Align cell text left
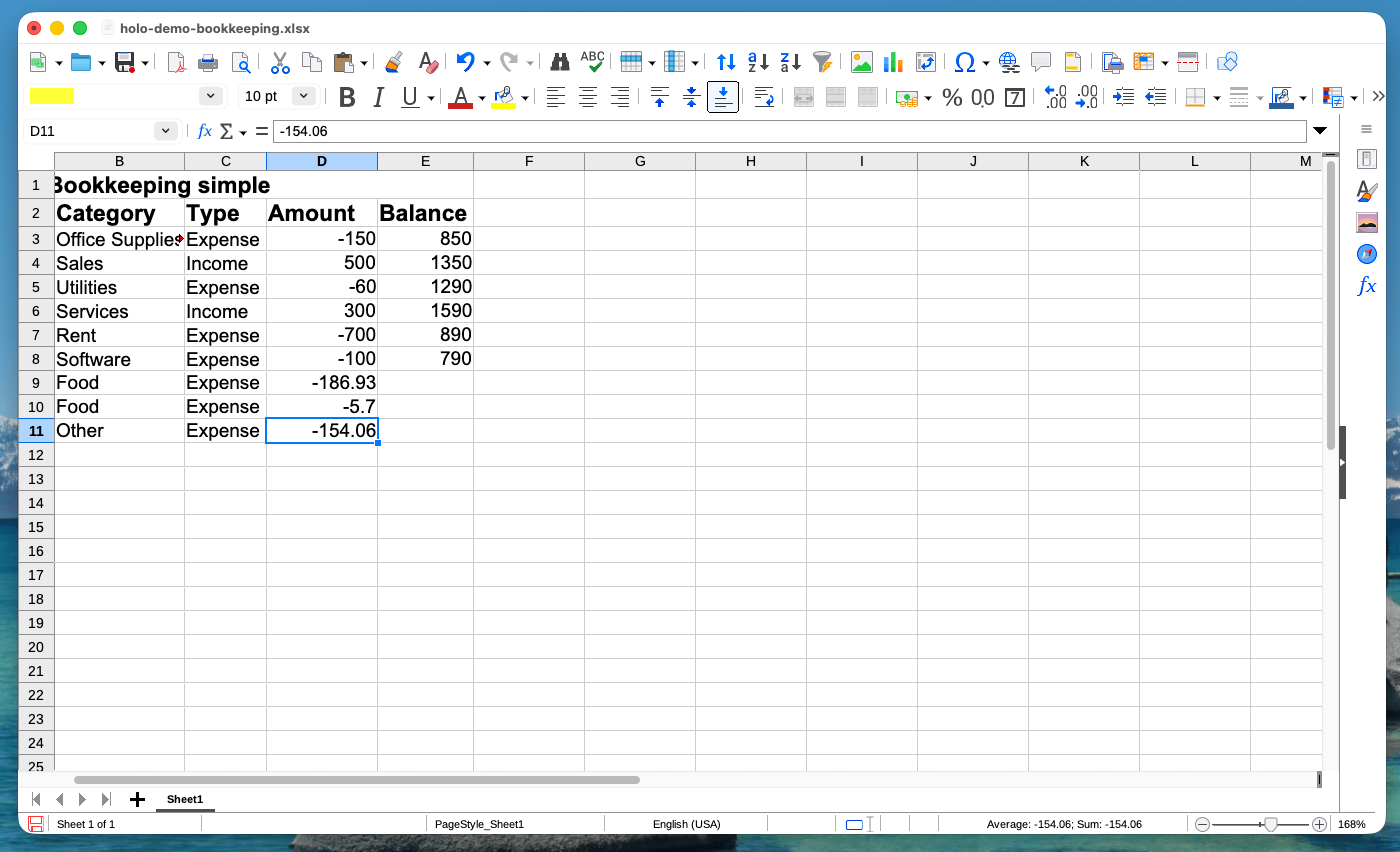The width and height of the screenshot is (1400, 852). click(x=555, y=97)
